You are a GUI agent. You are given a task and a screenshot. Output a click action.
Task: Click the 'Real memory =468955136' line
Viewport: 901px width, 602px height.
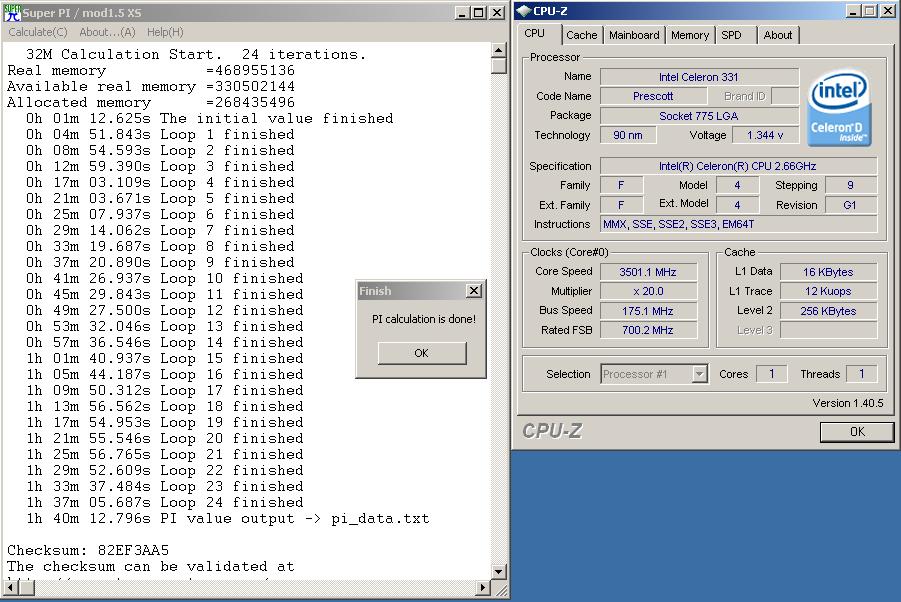tap(151, 70)
